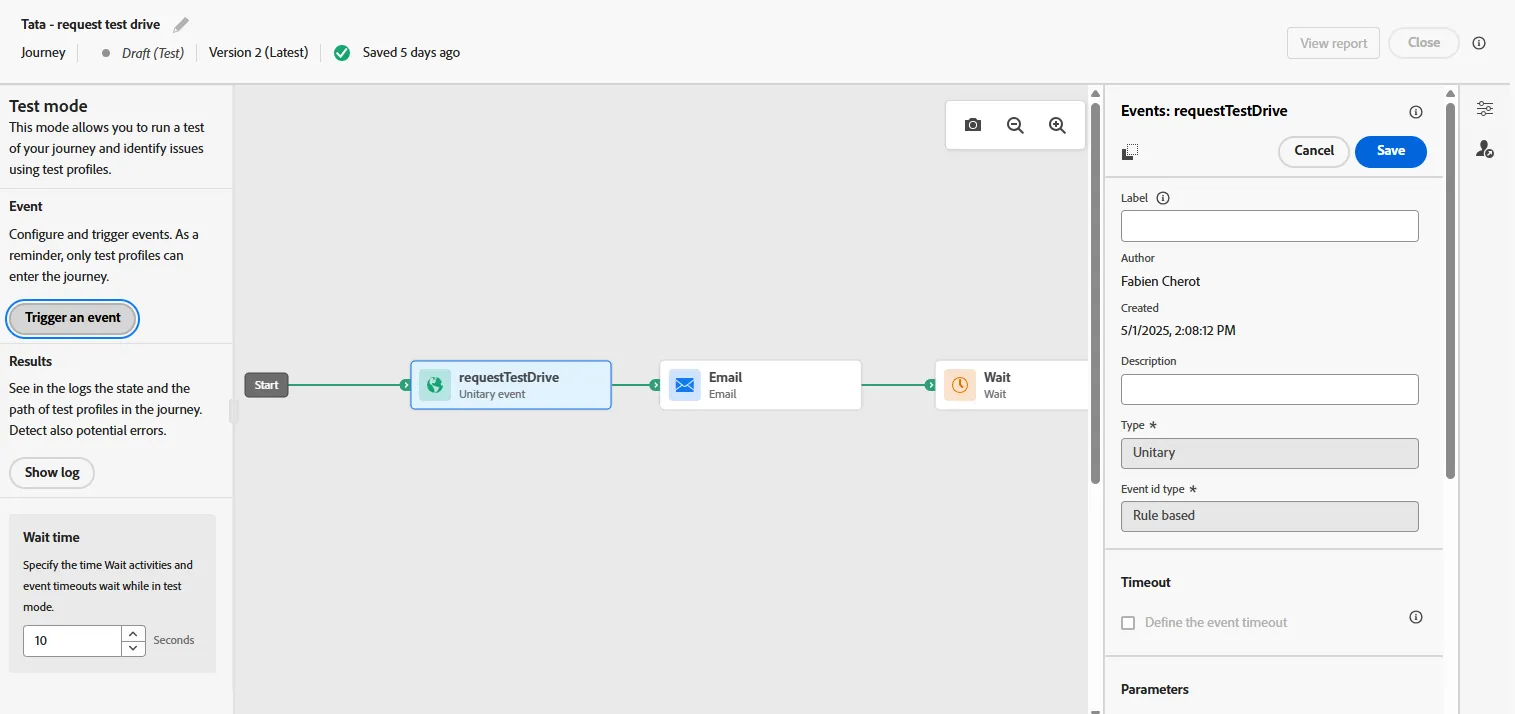Zoom in on the journey canvas
This screenshot has width=1515, height=714.
(x=1057, y=125)
